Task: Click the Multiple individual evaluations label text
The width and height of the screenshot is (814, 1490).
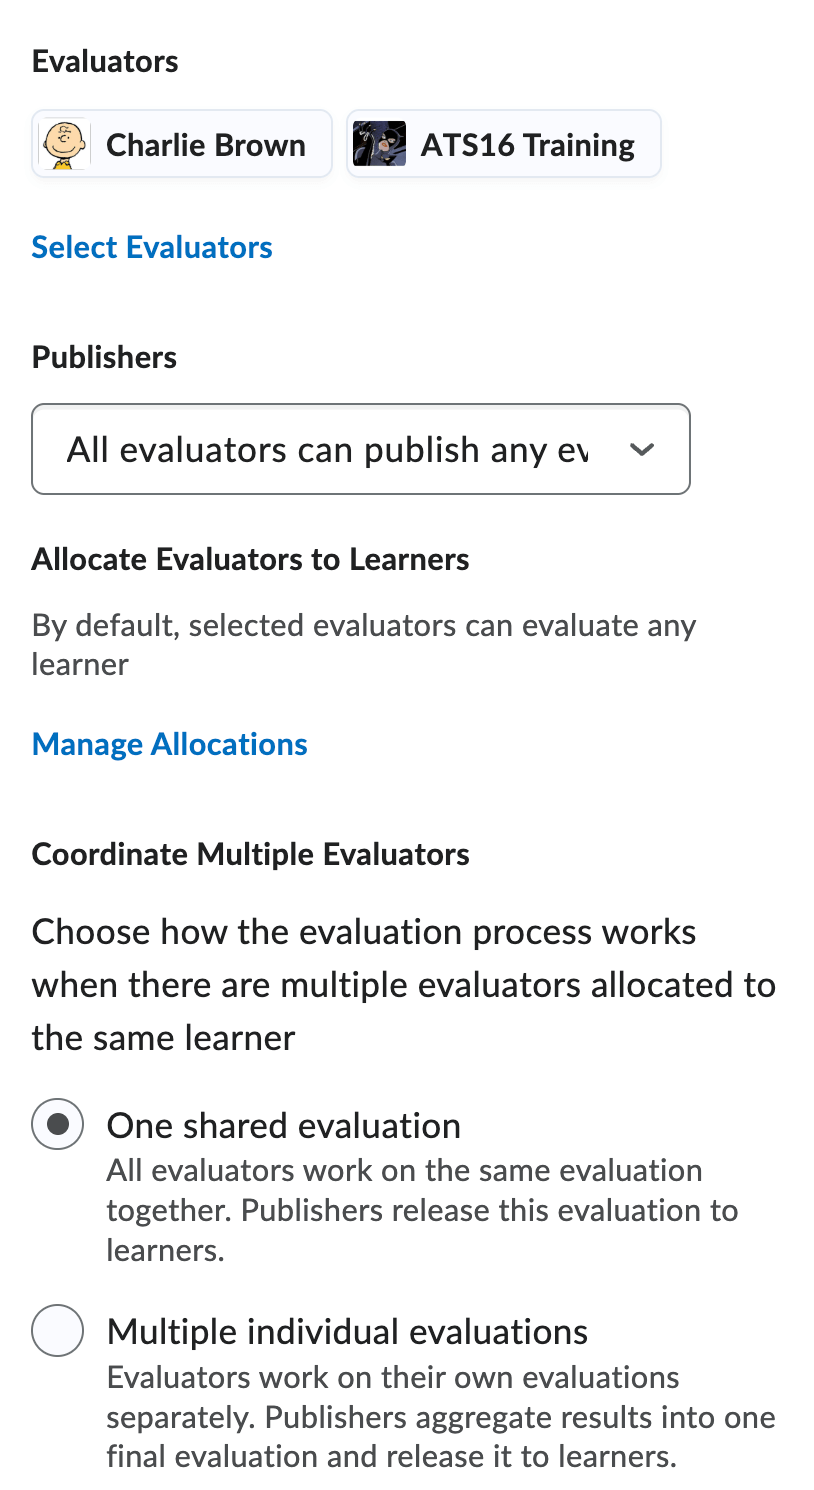Action: (347, 1331)
